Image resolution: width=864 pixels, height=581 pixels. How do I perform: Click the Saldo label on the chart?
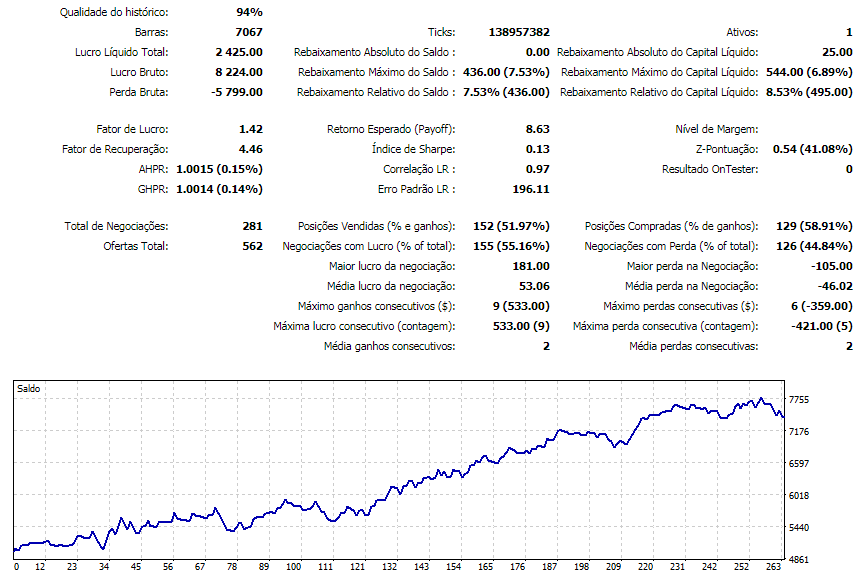click(x=29, y=388)
